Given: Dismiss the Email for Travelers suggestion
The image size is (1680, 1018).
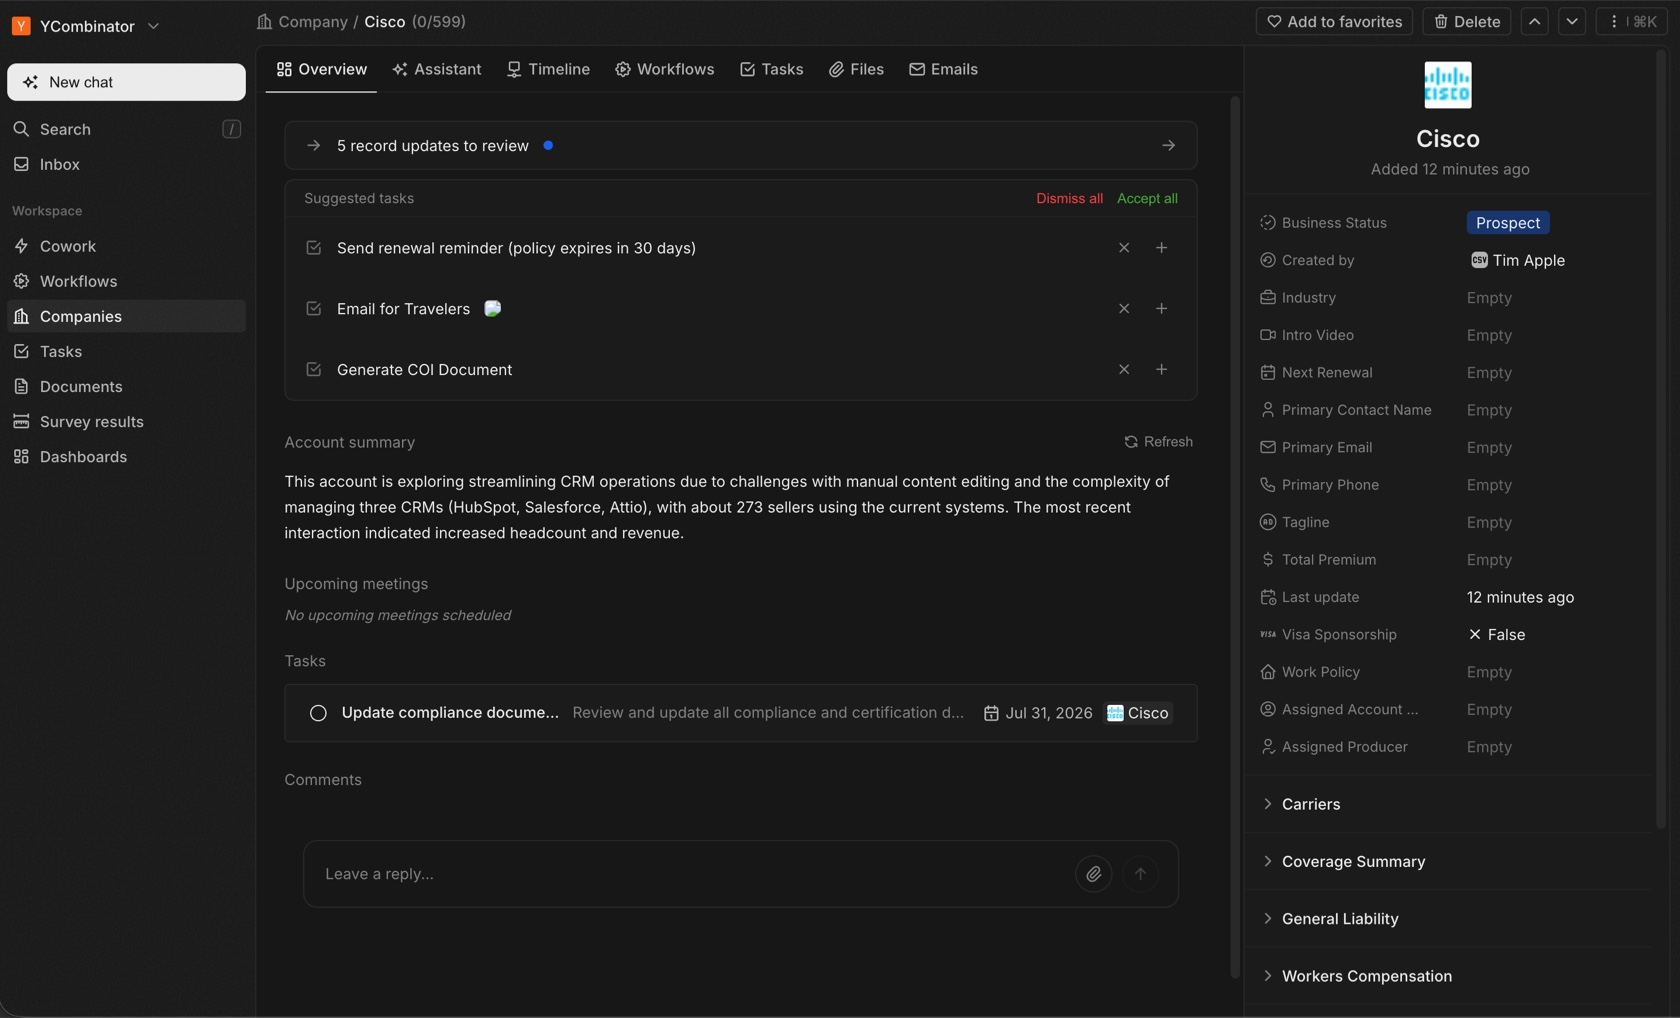Looking at the screenshot, I should coord(1124,309).
